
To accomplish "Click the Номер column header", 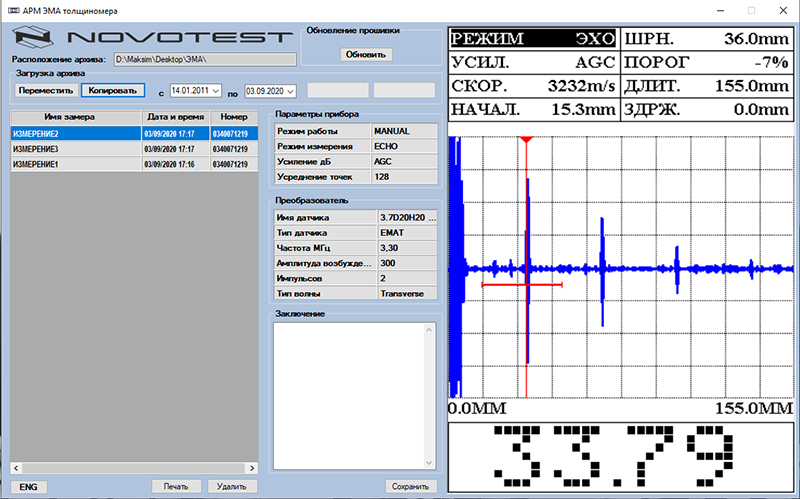I will (x=234, y=117).
